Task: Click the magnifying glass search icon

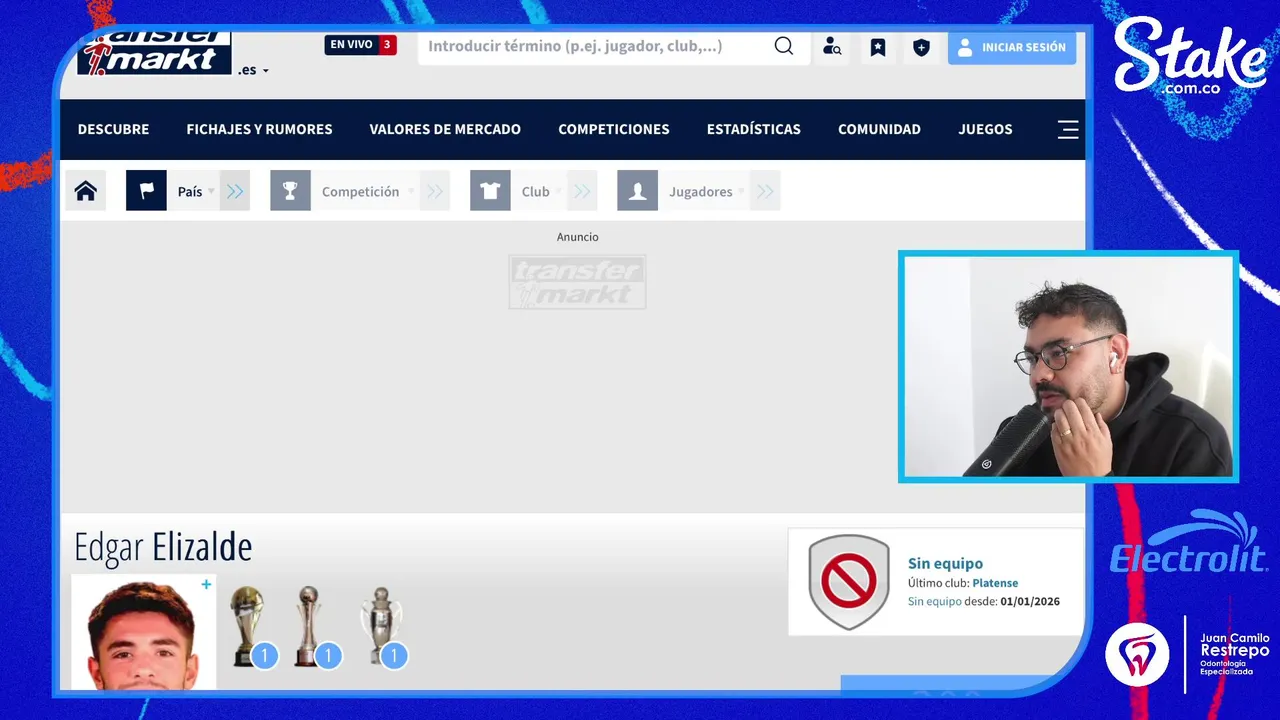Action: pyautogui.click(x=784, y=46)
